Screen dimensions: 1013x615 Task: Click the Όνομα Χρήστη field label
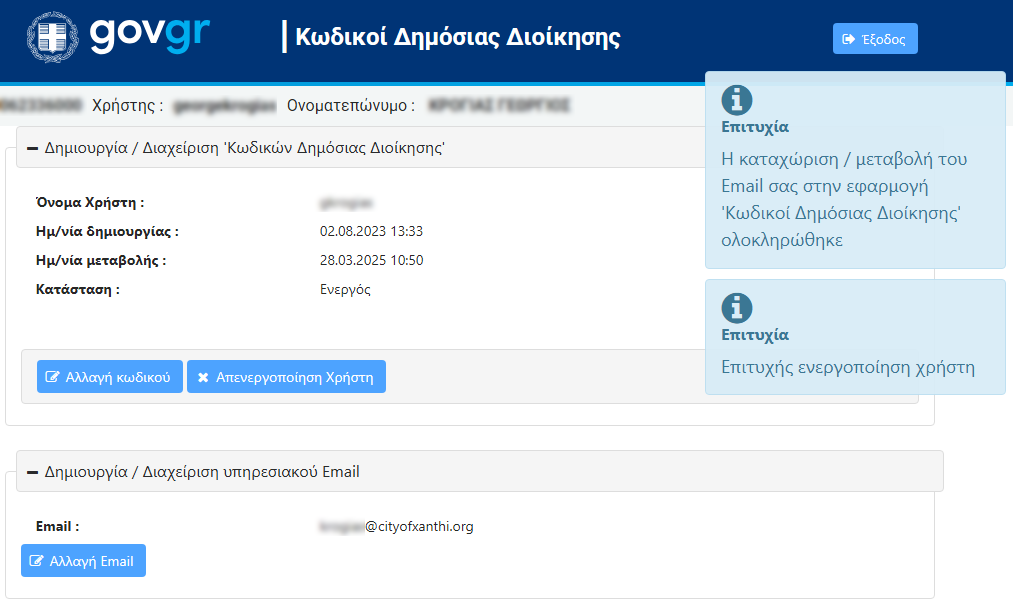coord(90,202)
